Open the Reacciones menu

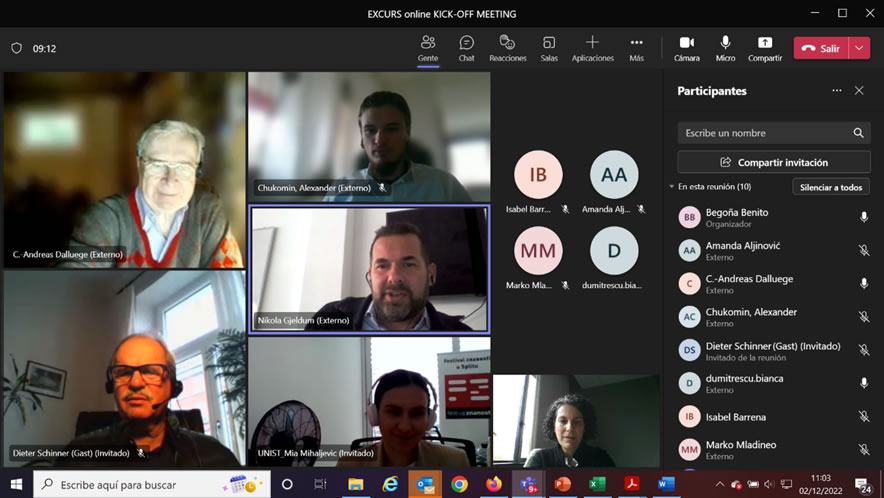tap(507, 49)
